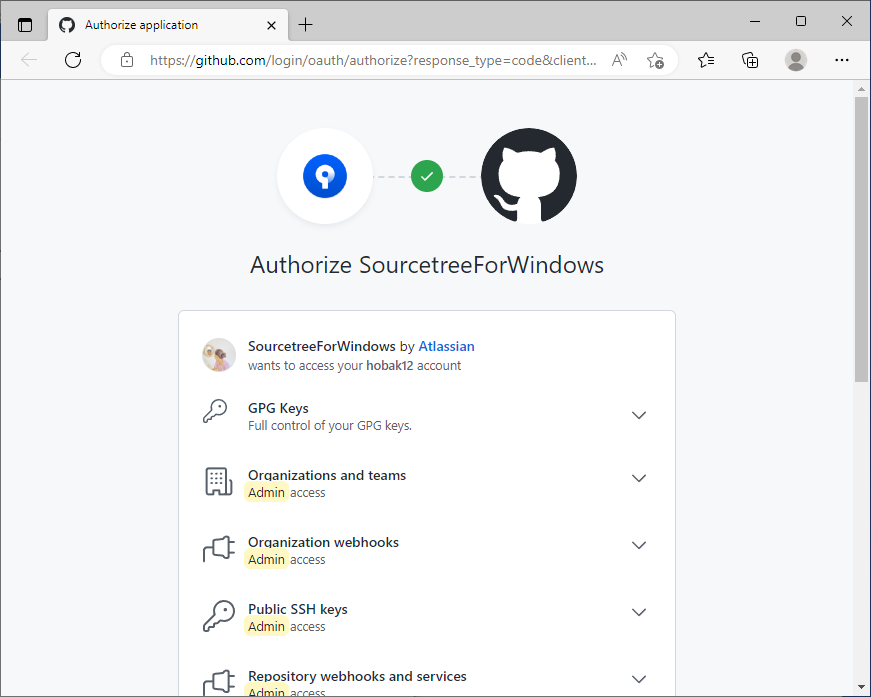Click the Sourcetree app logo
The height and width of the screenshot is (697, 871).
pos(325,176)
